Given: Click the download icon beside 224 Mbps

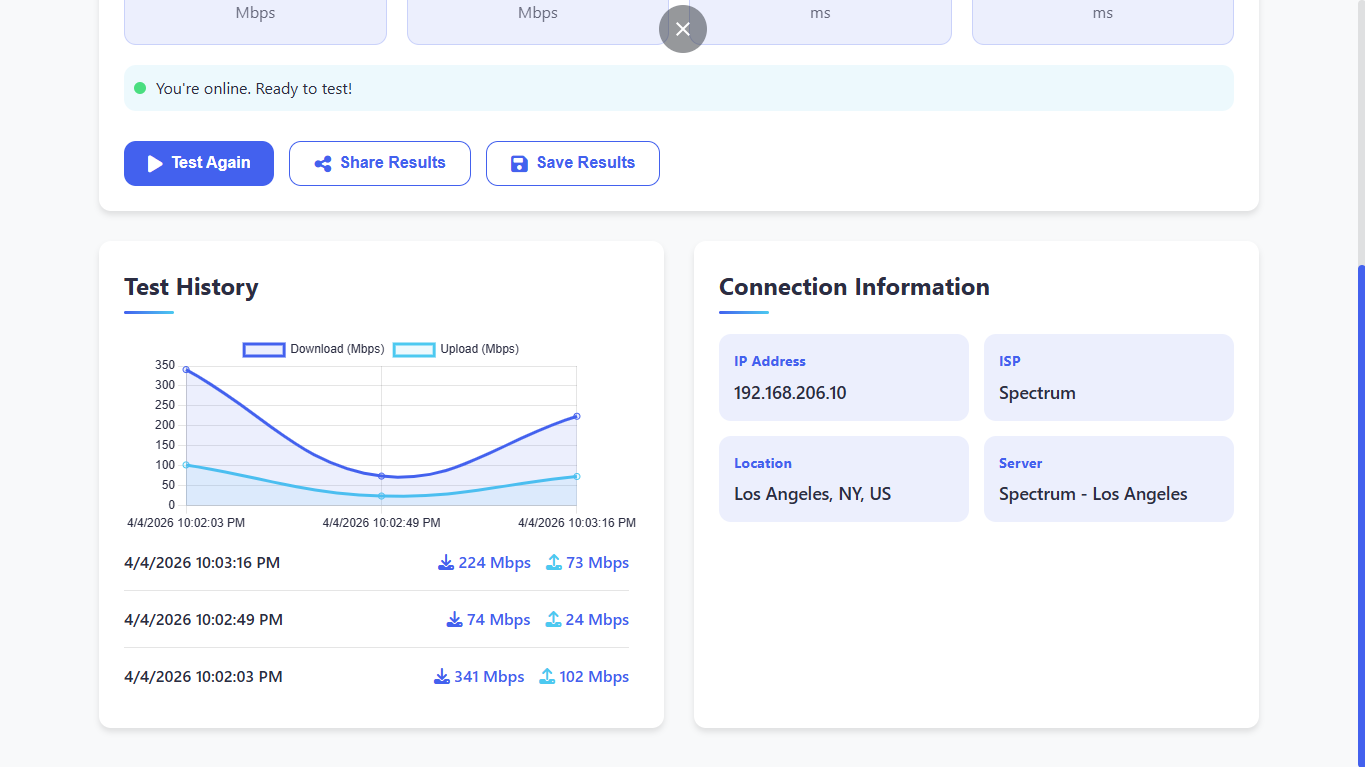Looking at the screenshot, I should [x=446, y=563].
